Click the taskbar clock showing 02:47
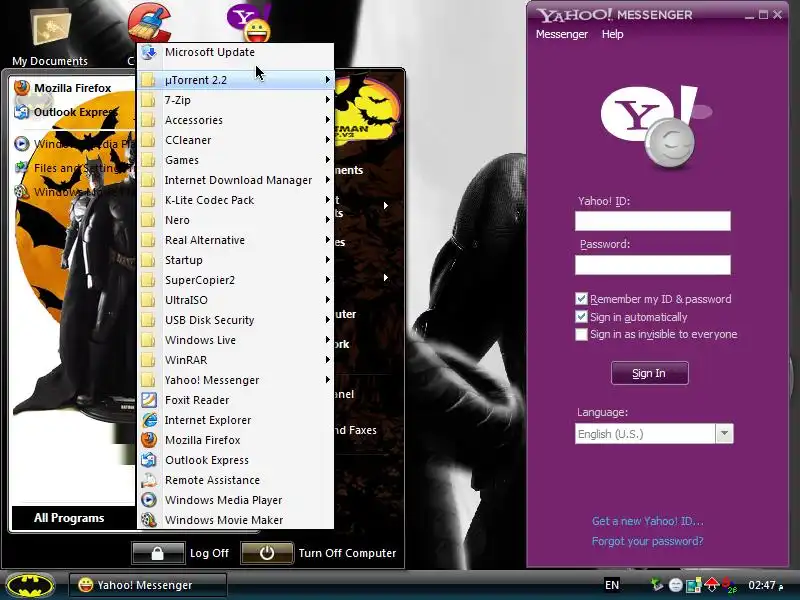800x600 pixels. (765, 585)
